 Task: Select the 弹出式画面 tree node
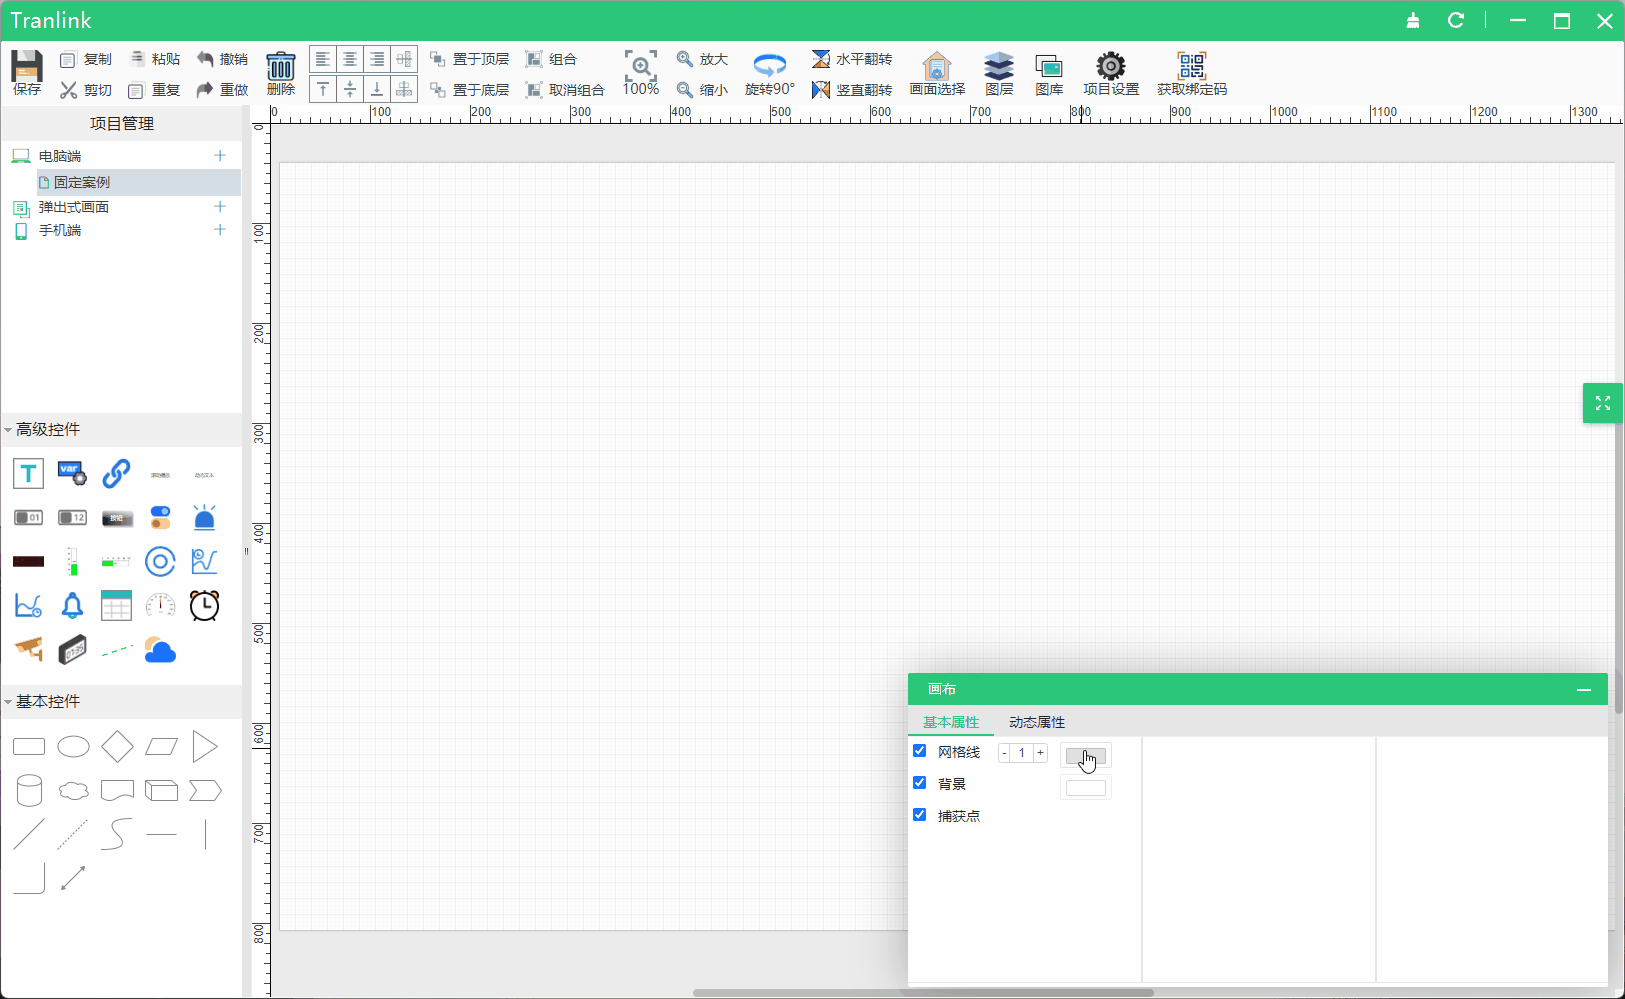(x=74, y=207)
